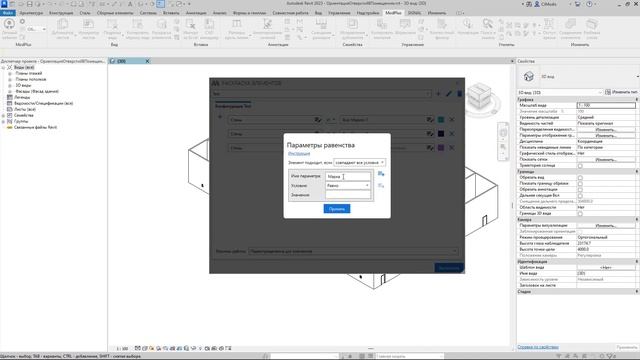This screenshot has height=360, width=640.
Task: Open the Файл ribbon tab
Action: 8,13
